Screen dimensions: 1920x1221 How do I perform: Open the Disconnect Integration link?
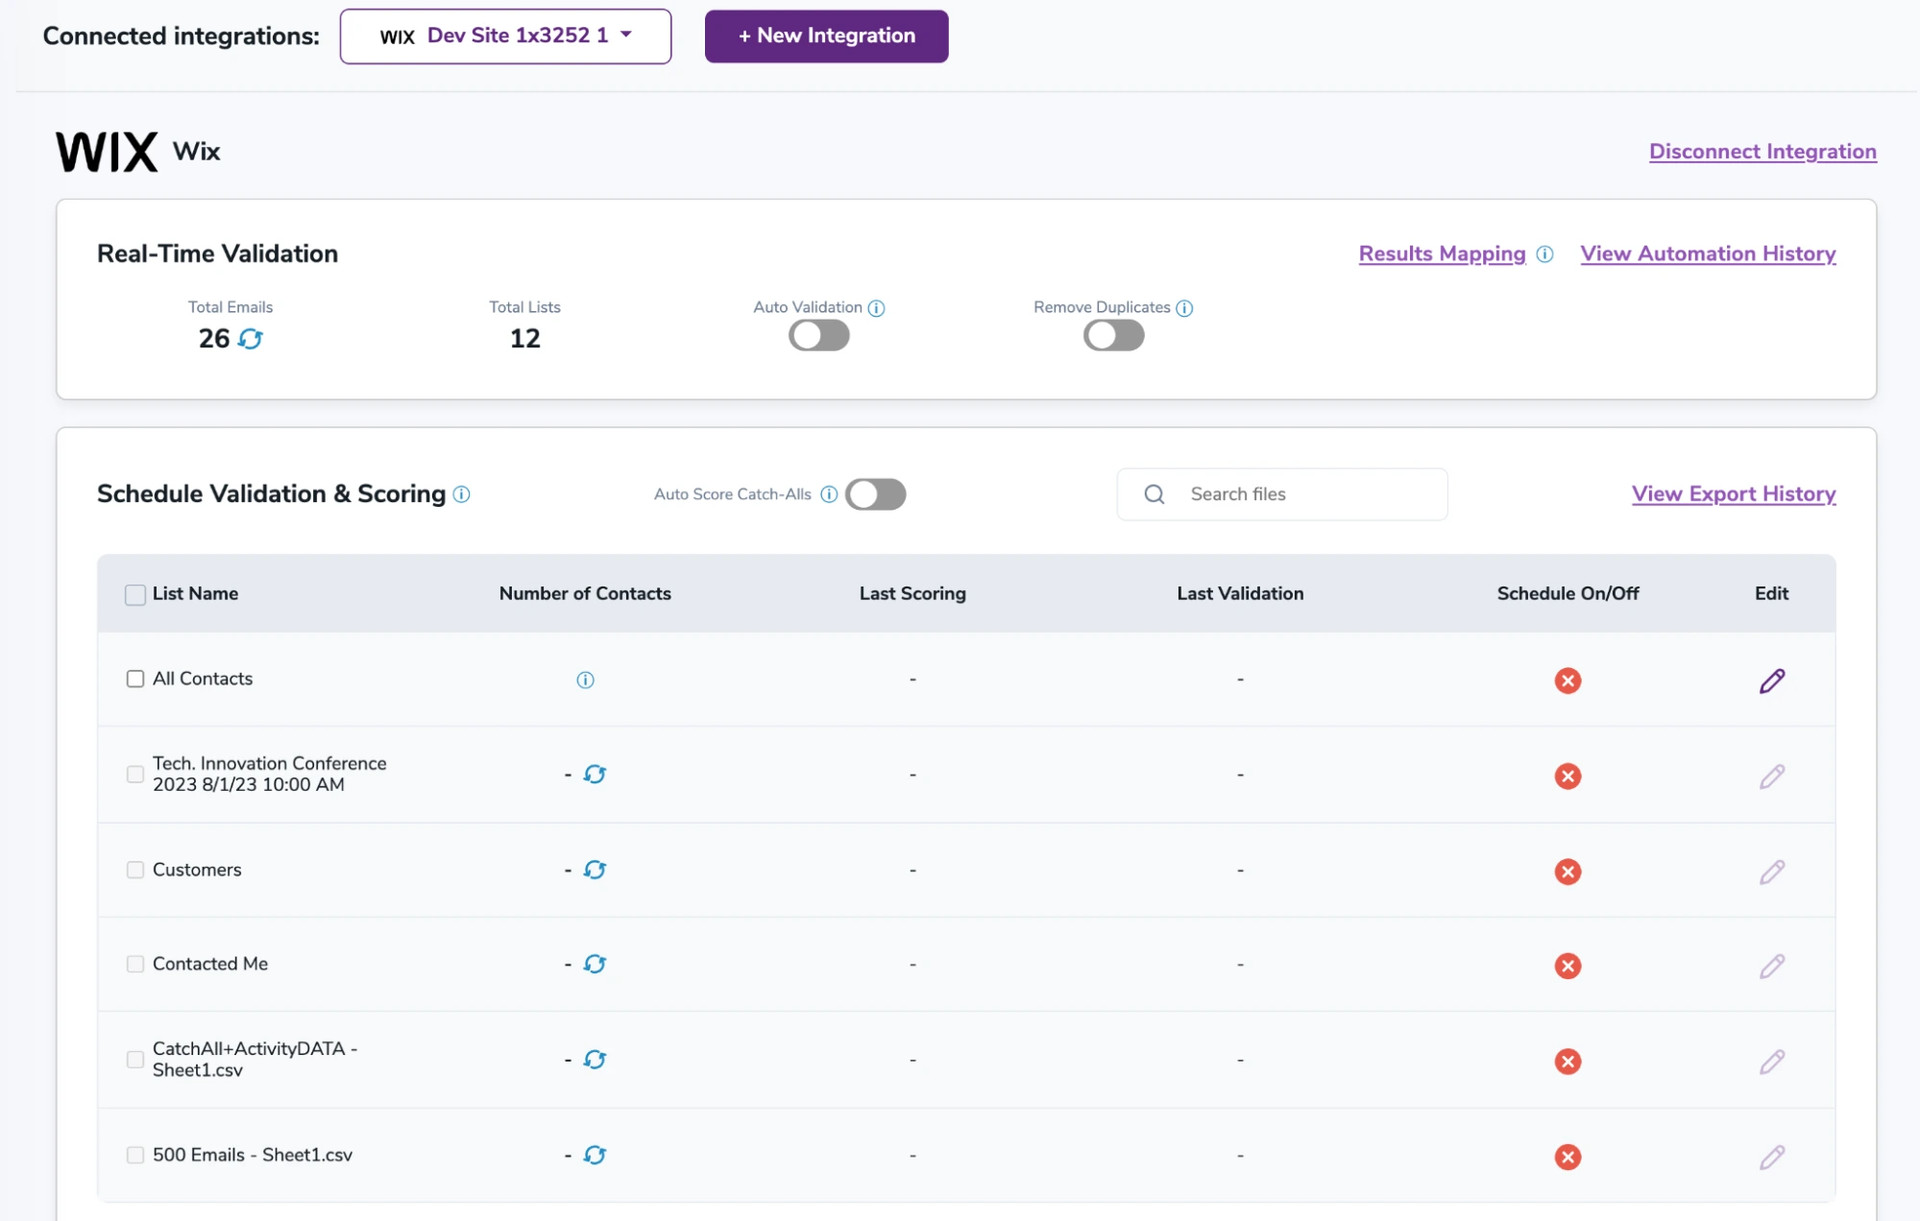(1762, 152)
